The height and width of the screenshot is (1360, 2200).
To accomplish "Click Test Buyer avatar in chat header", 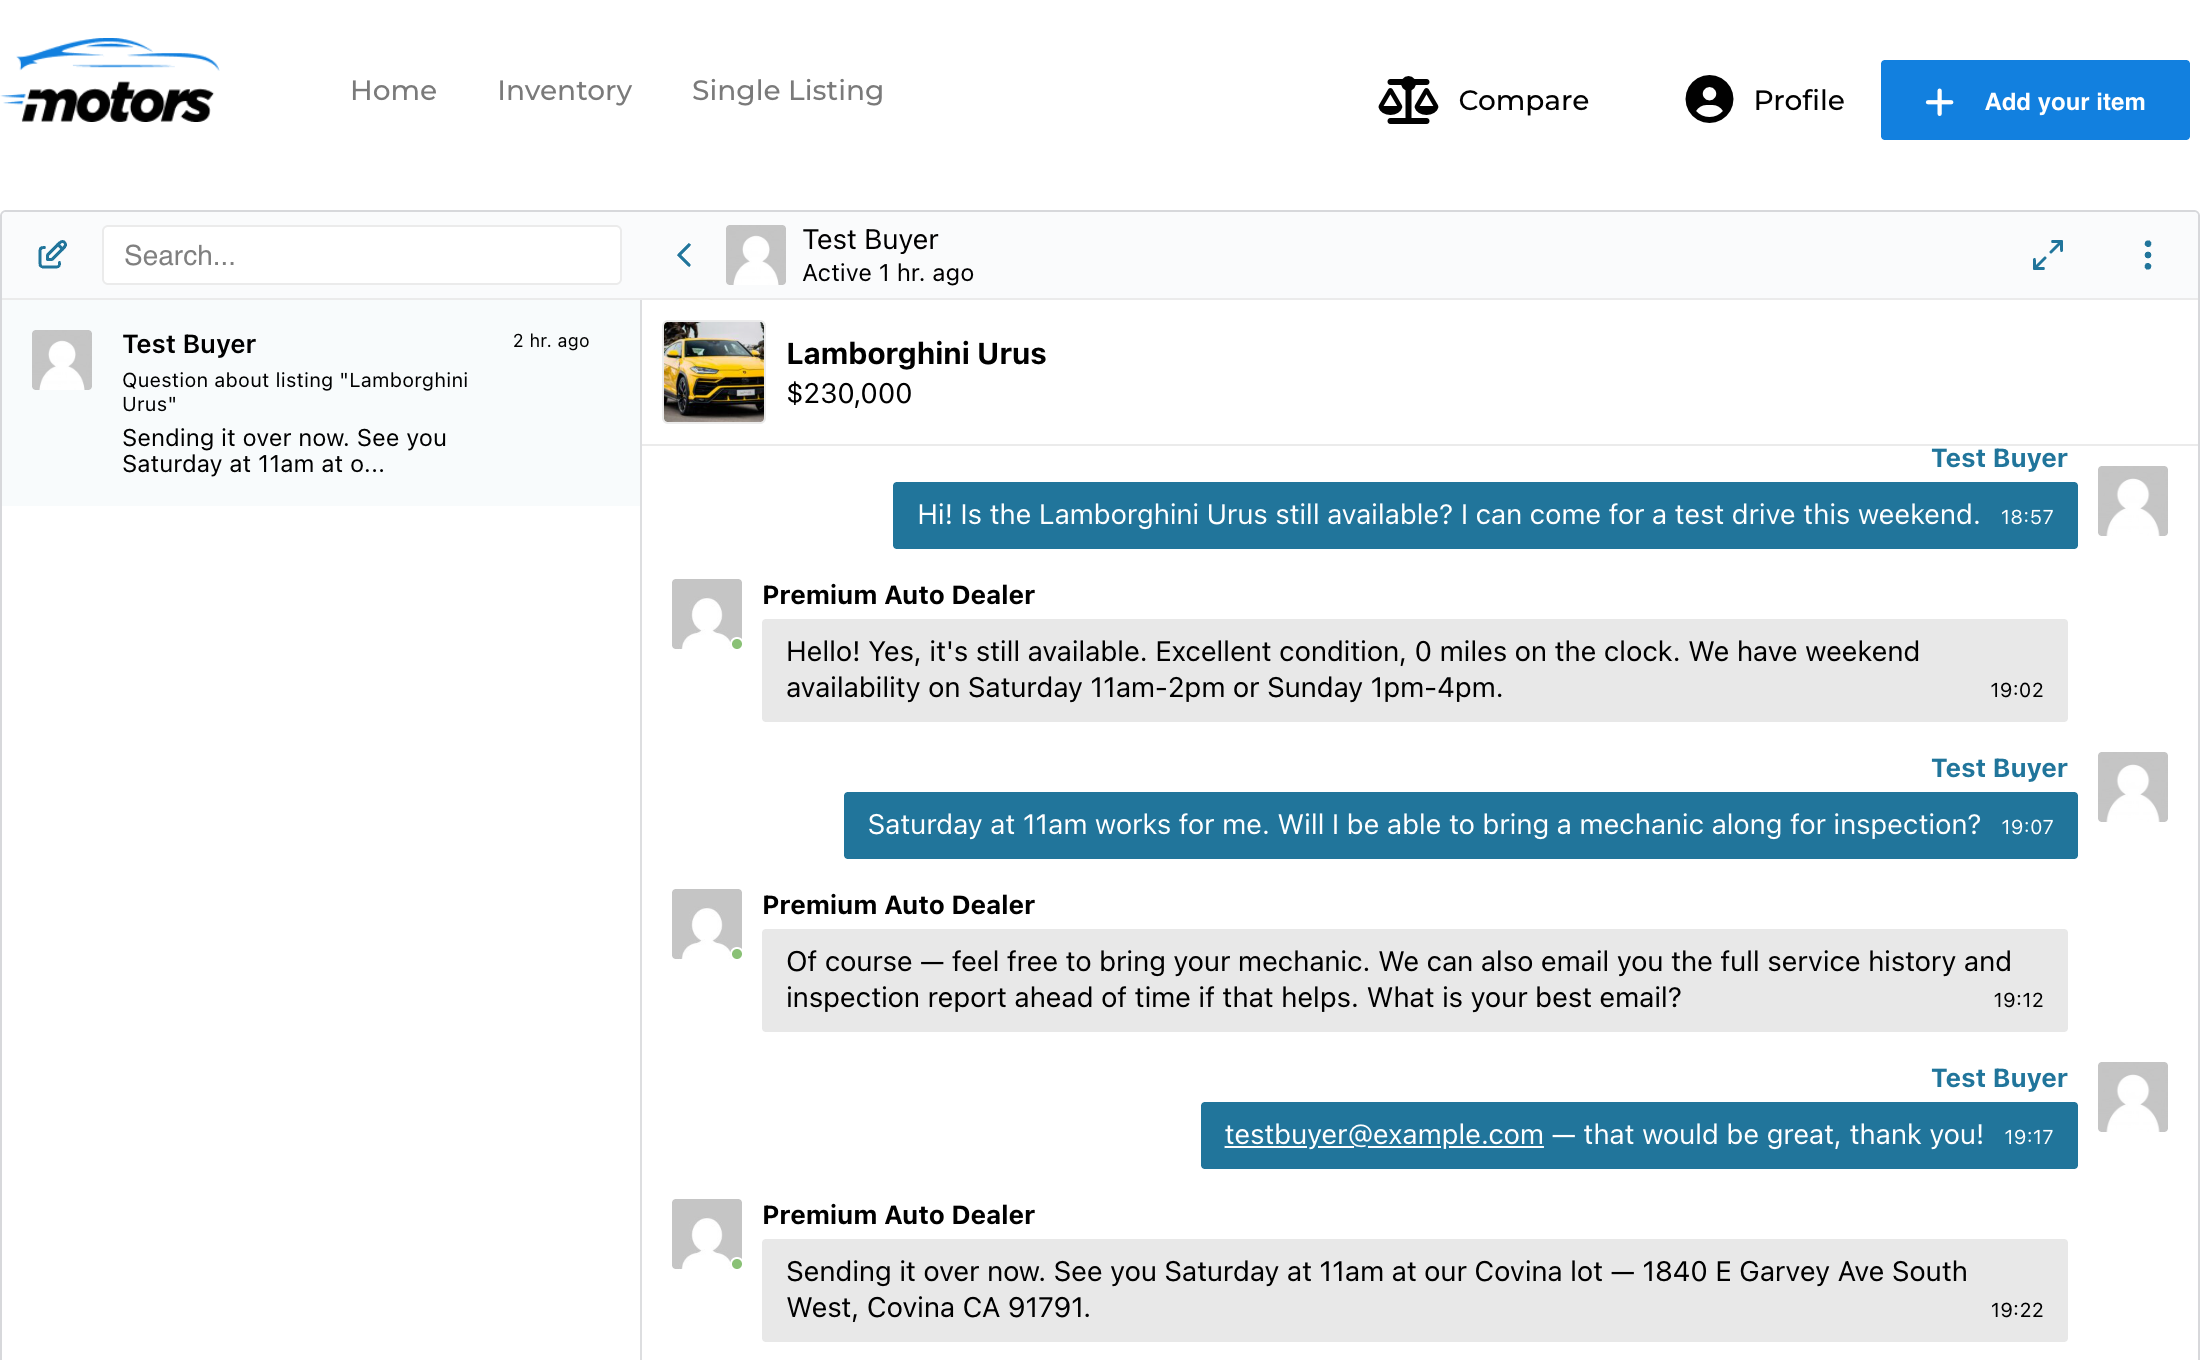I will (x=755, y=255).
